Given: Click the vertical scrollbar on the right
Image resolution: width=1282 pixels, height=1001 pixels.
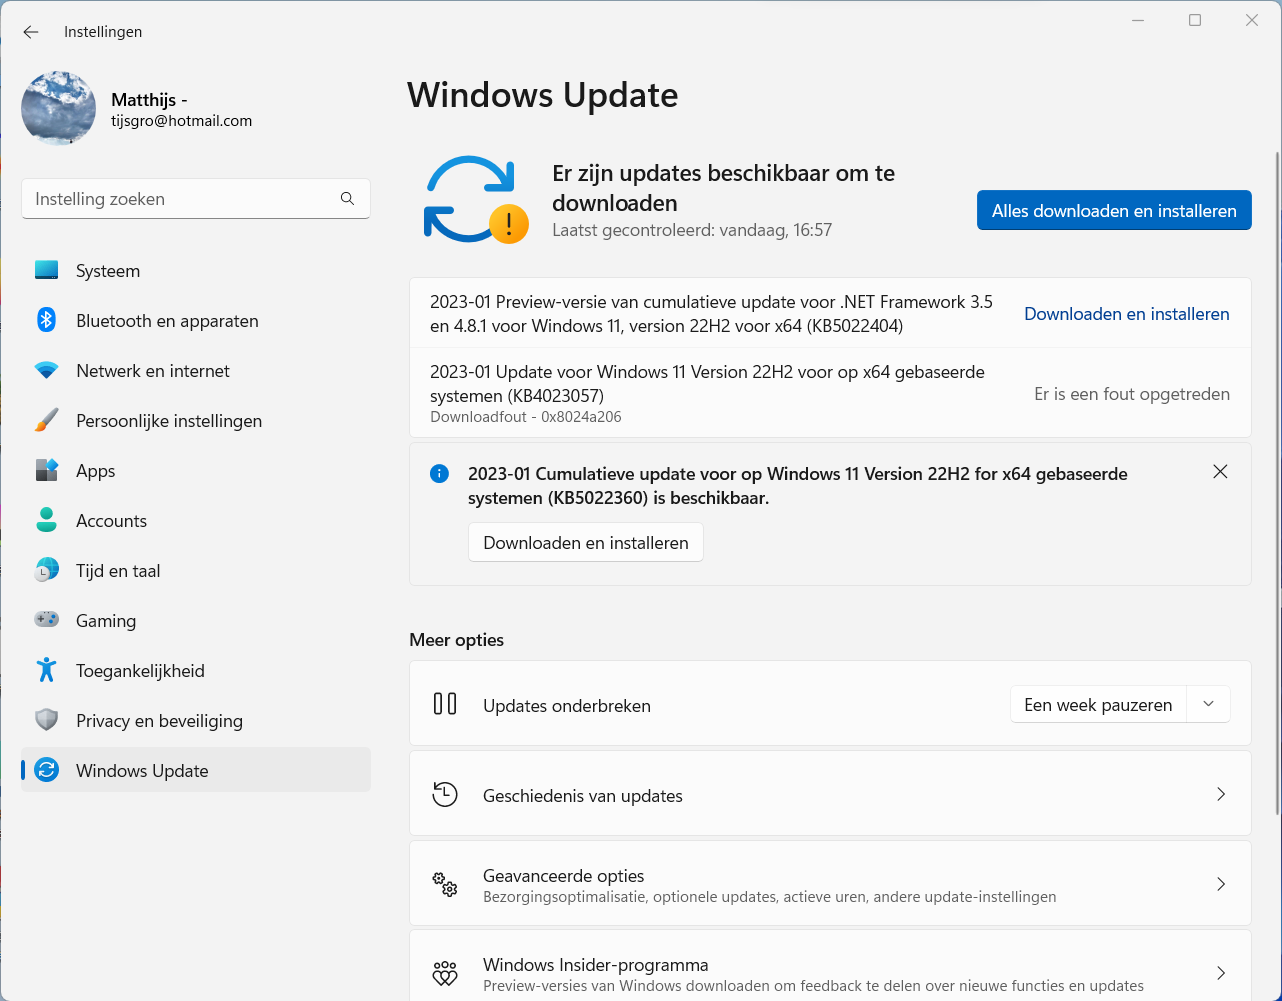Looking at the screenshot, I should coord(1277,480).
